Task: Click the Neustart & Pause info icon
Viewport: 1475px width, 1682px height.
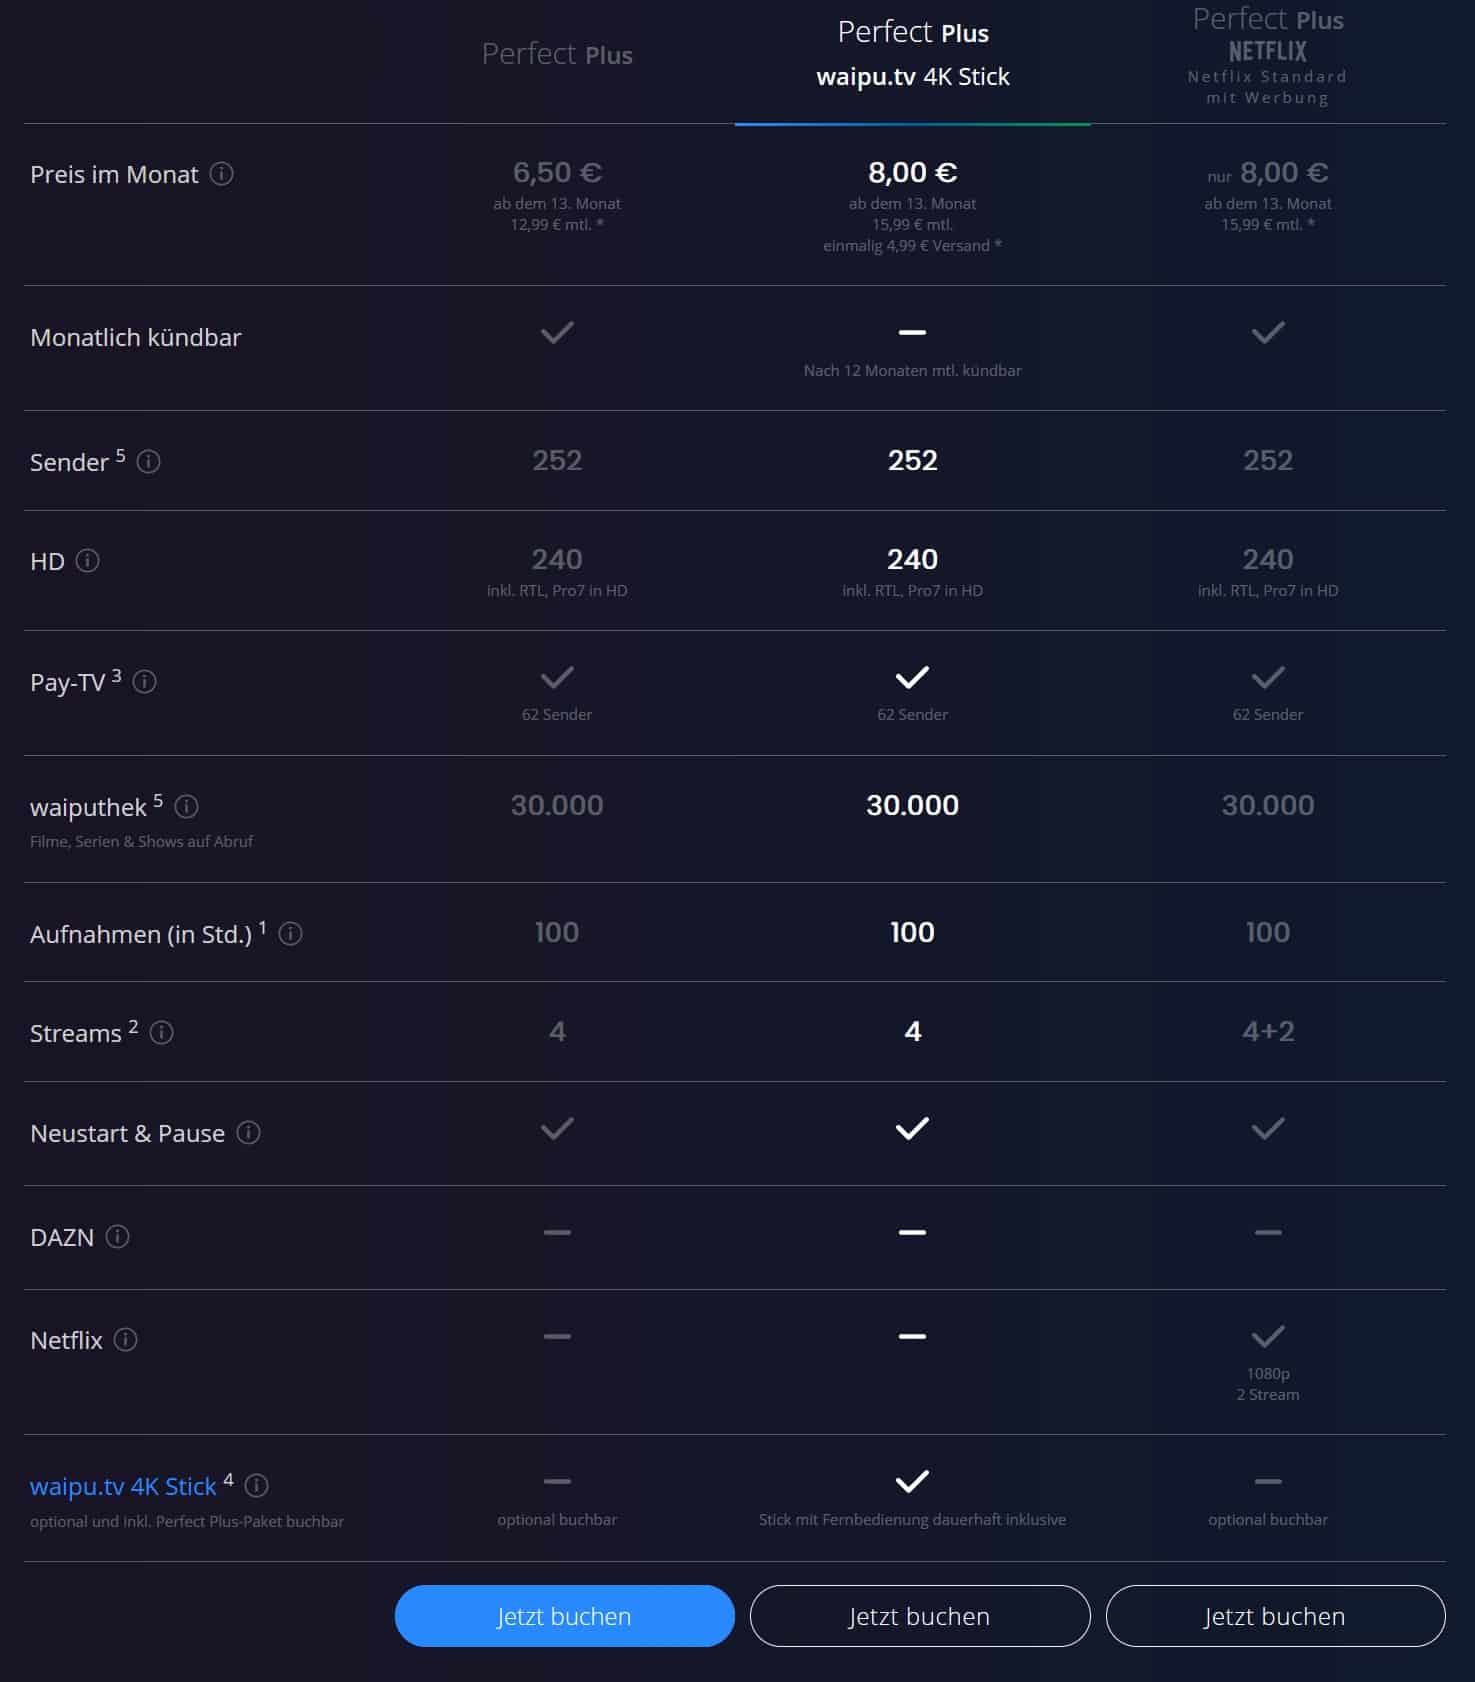Action: (248, 1133)
